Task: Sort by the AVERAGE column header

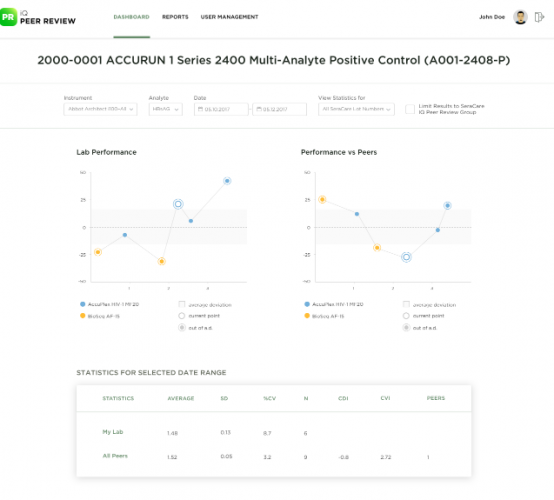Action: click(x=181, y=398)
